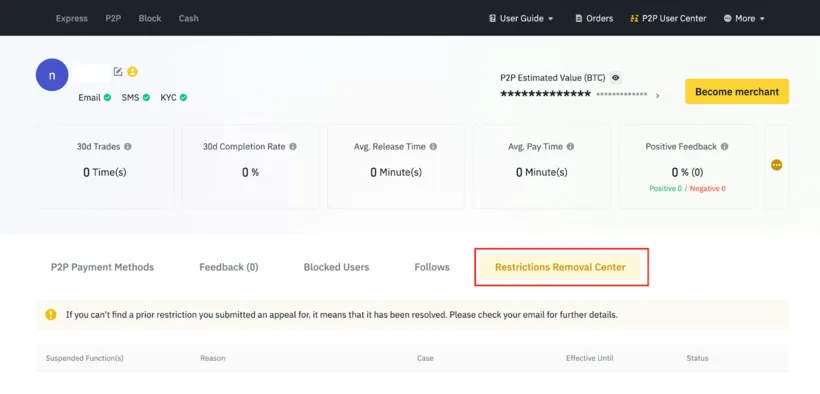Click the Negative 0 feedback text
Screen dimensions: 820x394
coord(708,188)
